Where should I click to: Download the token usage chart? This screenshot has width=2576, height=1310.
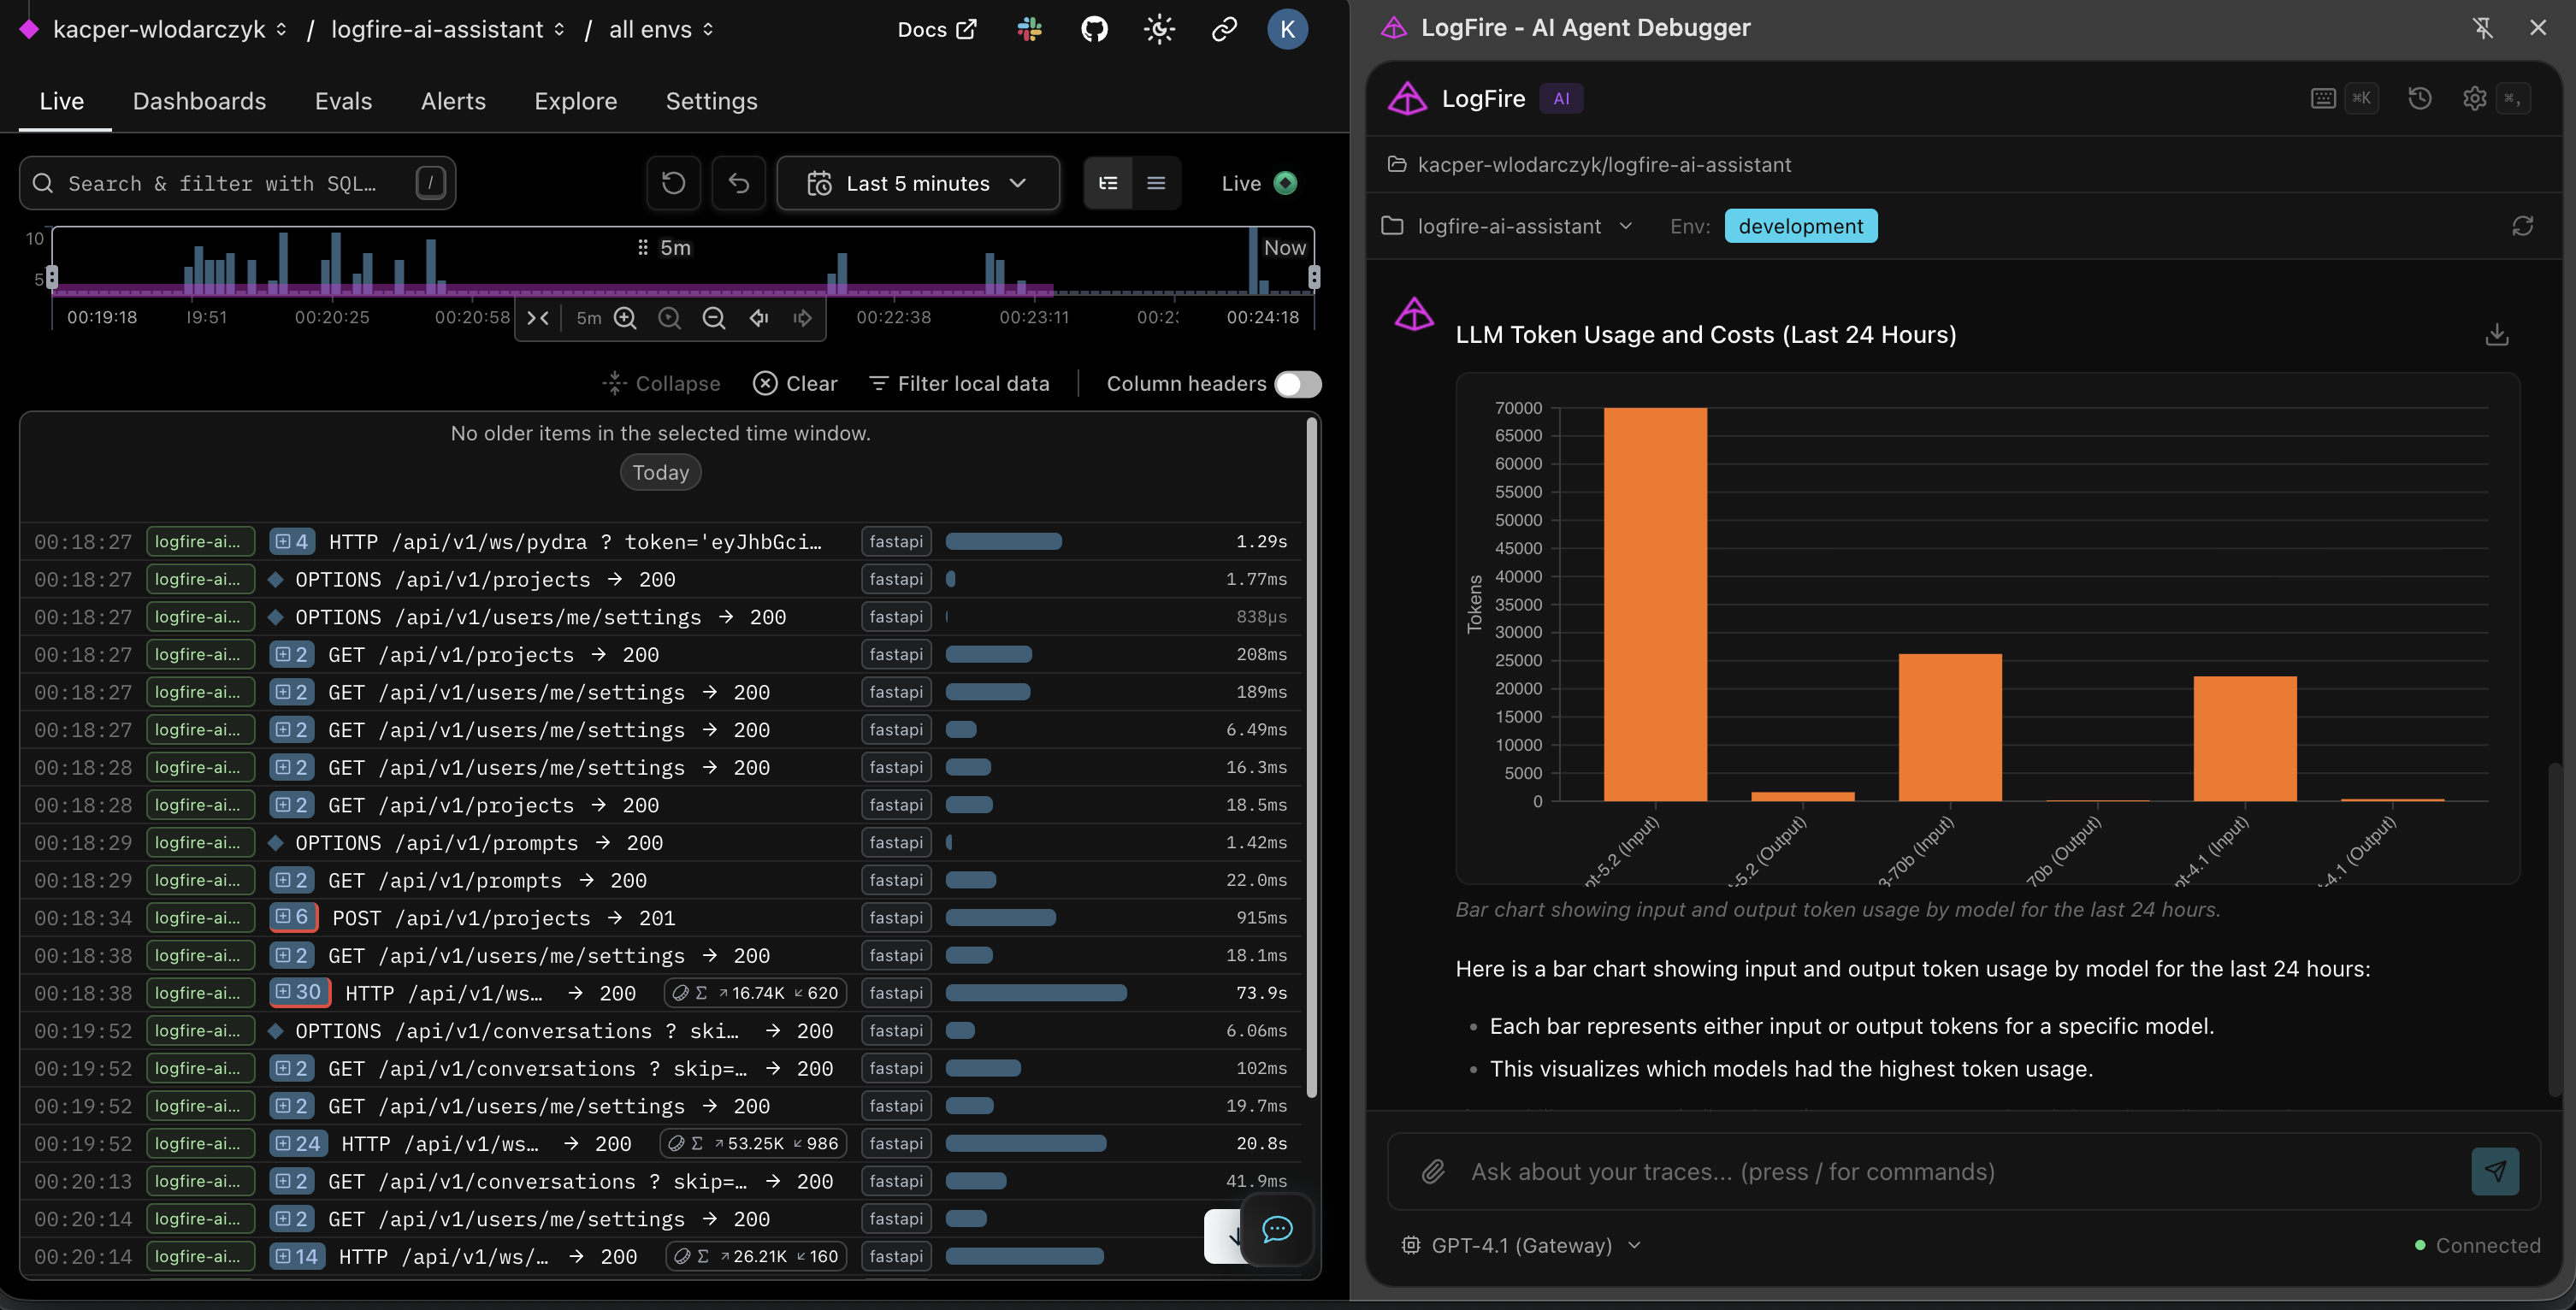[2496, 335]
